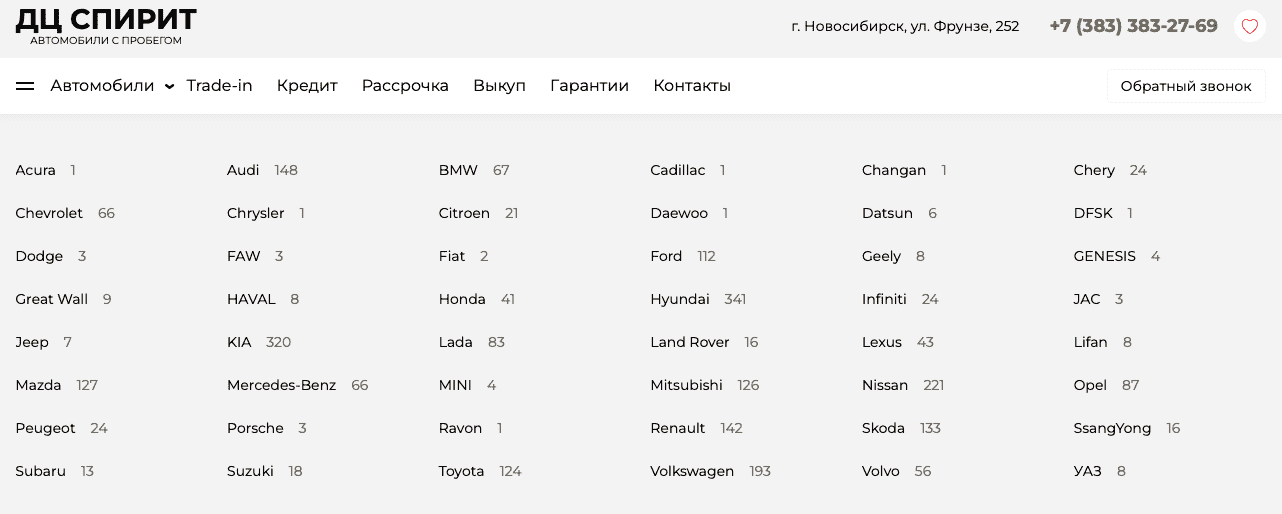Expand the Автомобили dropdown
1282x514 pixels.
[111, 86]
